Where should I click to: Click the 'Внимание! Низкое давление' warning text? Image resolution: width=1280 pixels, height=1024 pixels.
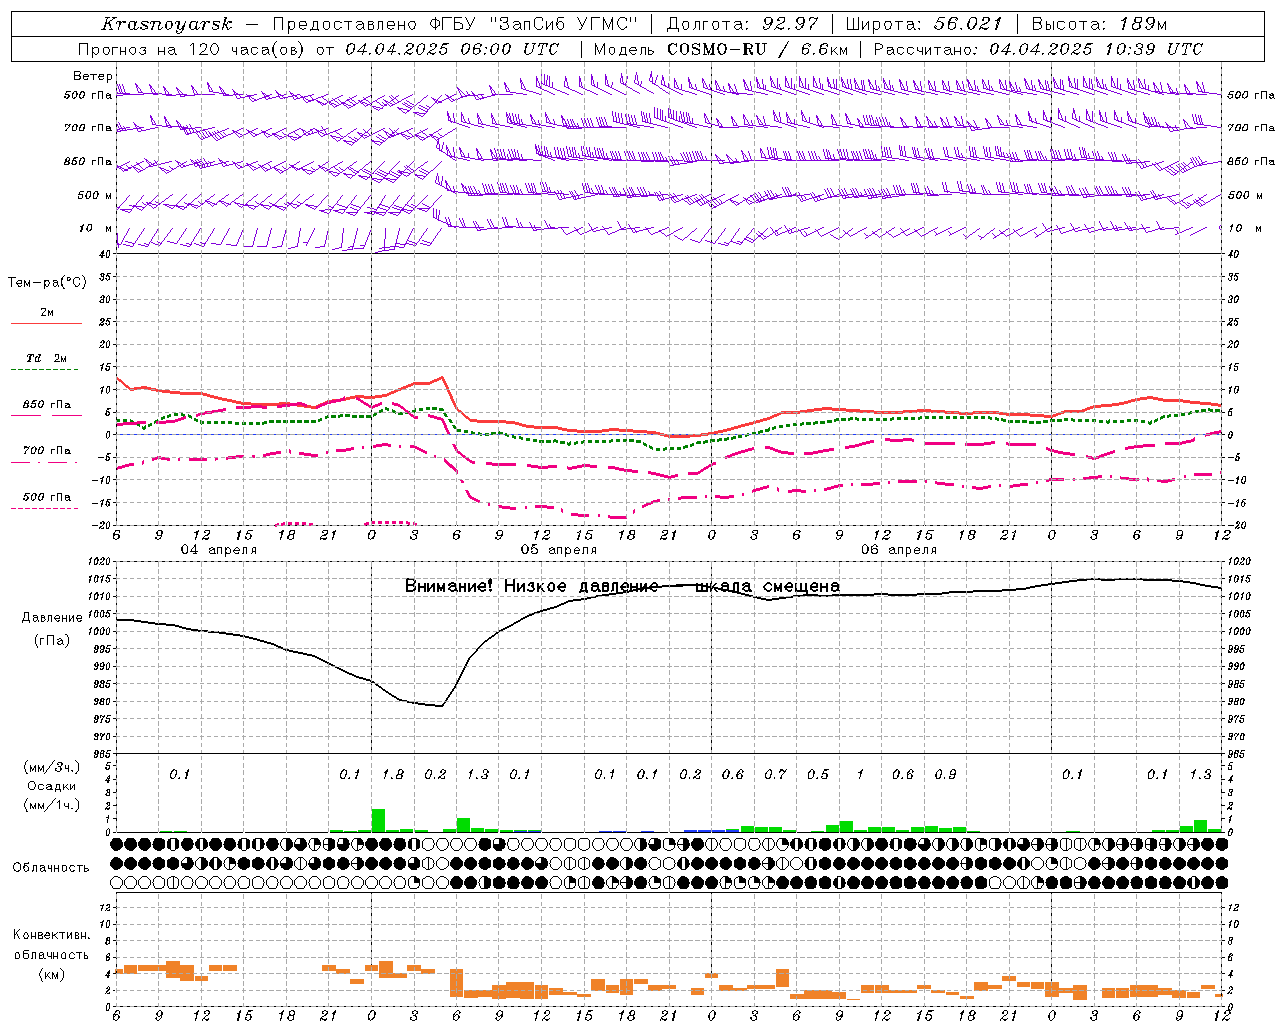pyautogui.click(x=531, y=586)
